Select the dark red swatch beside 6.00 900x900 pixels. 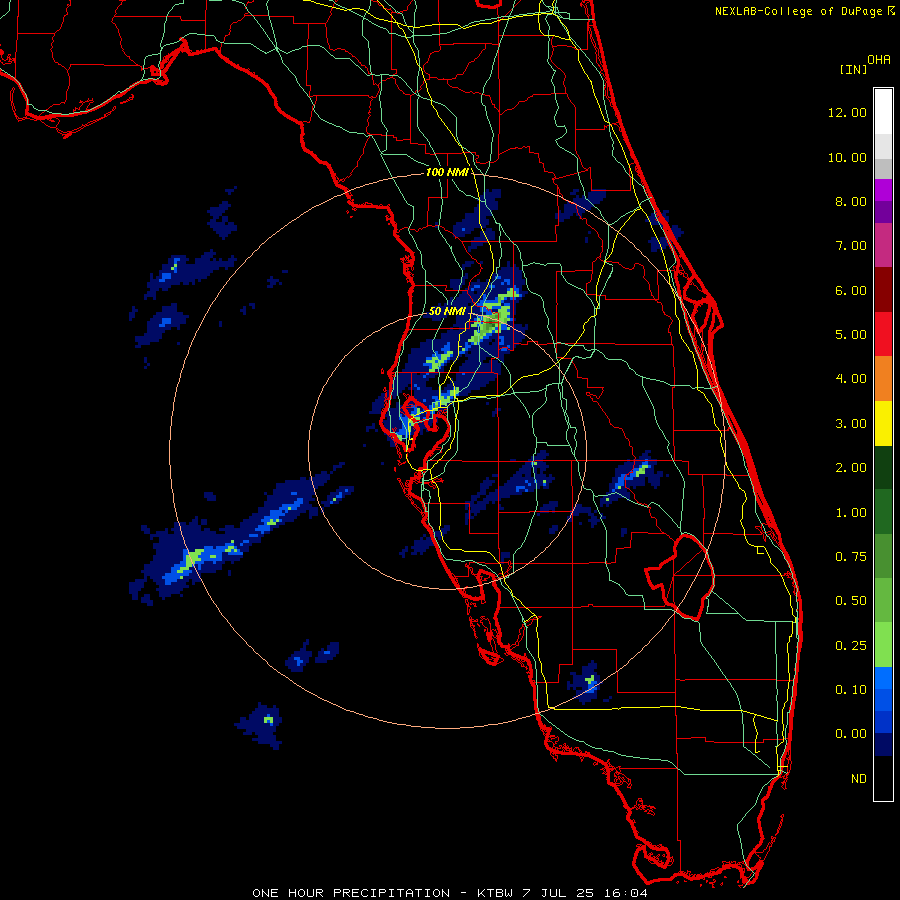883,290
